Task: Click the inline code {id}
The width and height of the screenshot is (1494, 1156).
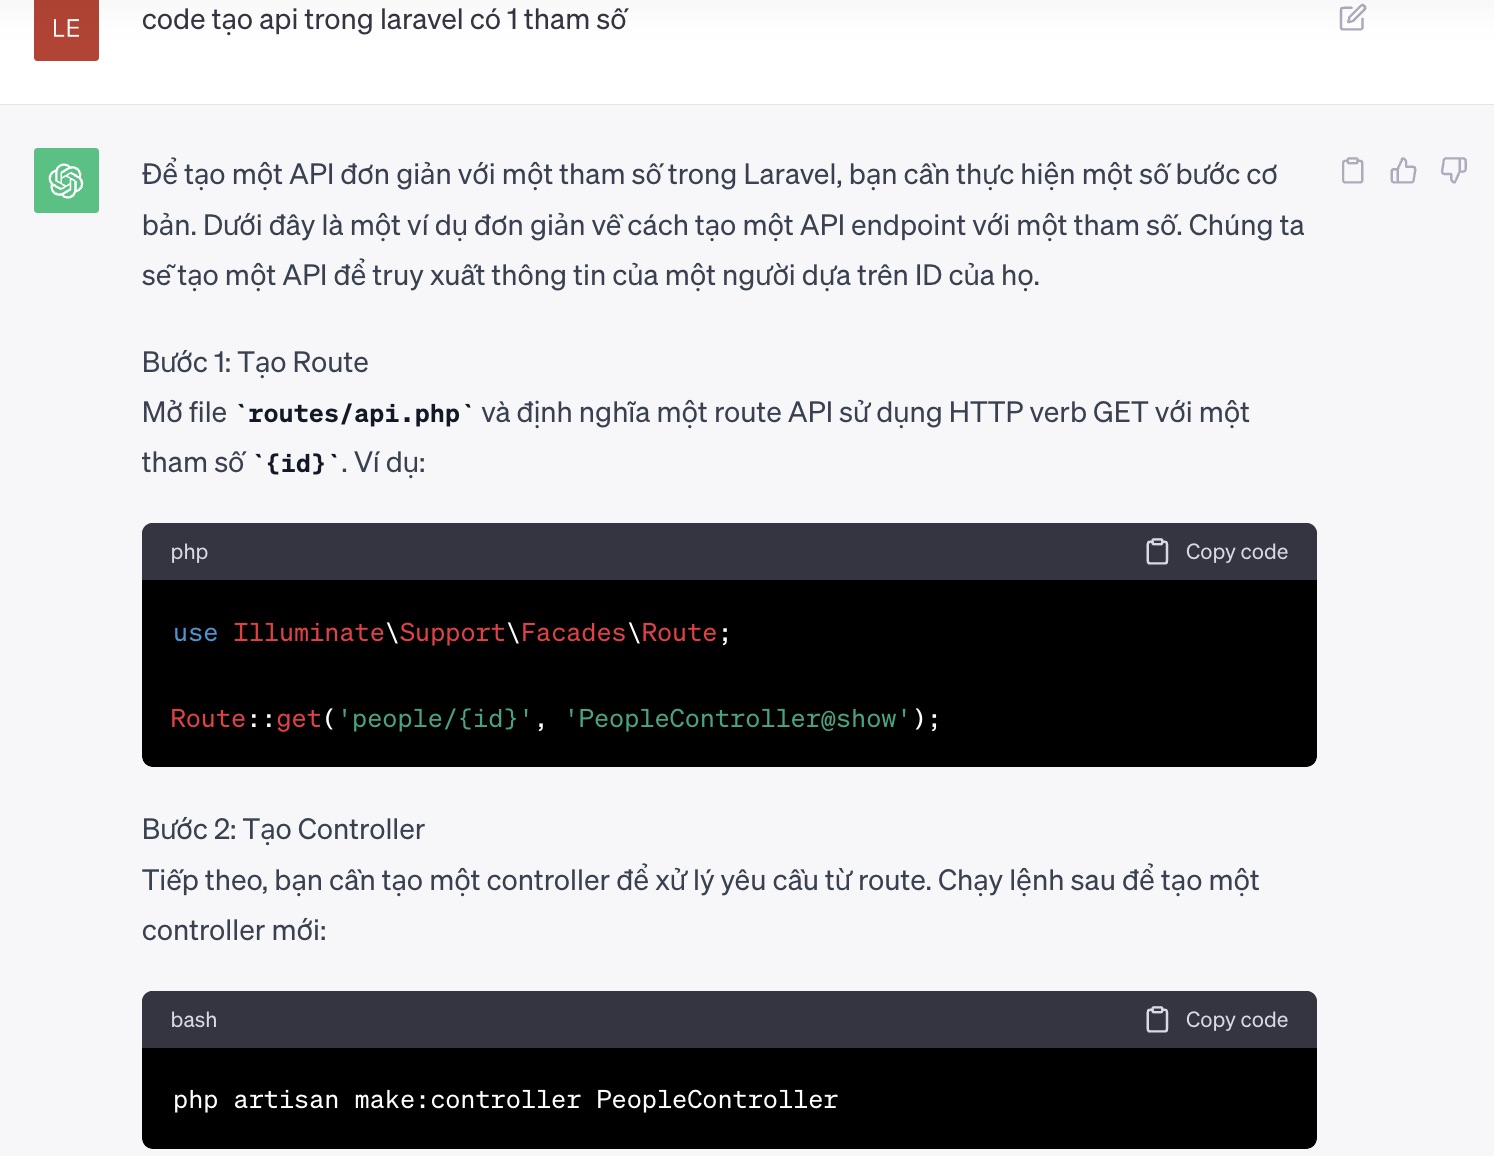Action: click(x=296, y=464)
